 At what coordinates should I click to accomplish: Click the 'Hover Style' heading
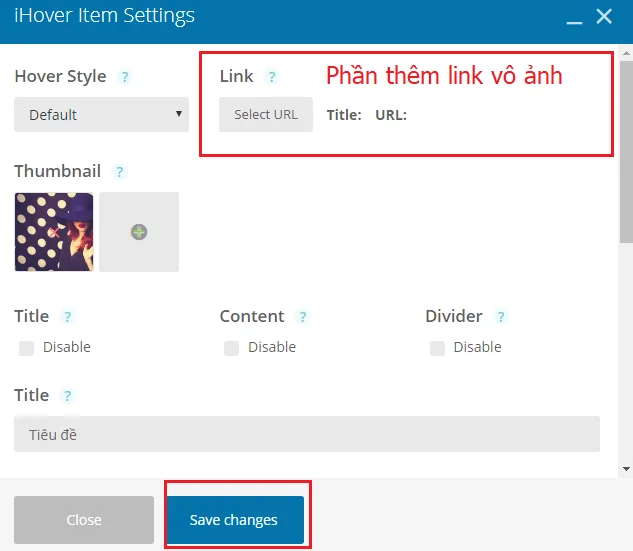click(61, 76)
